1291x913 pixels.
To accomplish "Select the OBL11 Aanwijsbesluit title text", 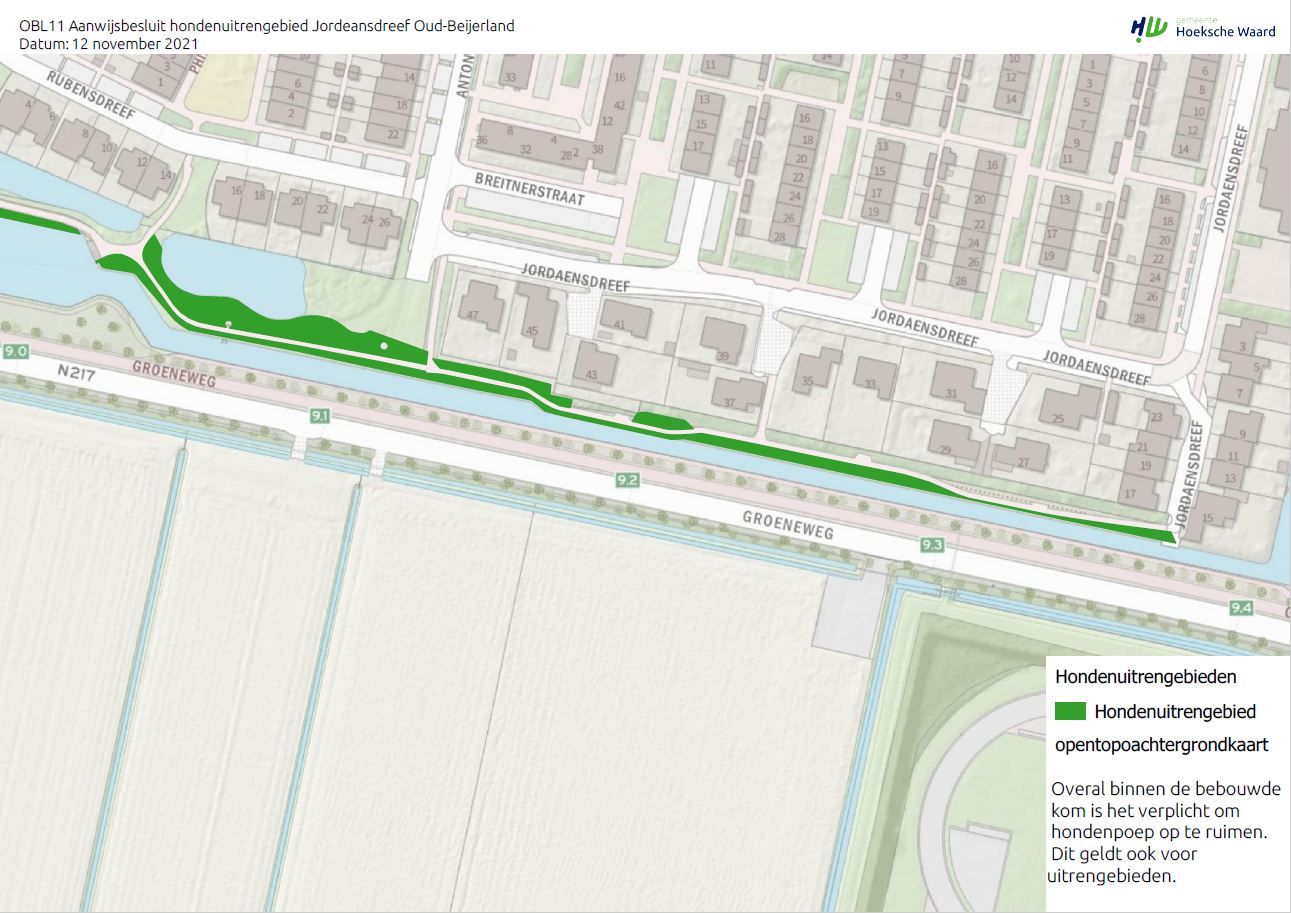I will click(x=267, y=26).
